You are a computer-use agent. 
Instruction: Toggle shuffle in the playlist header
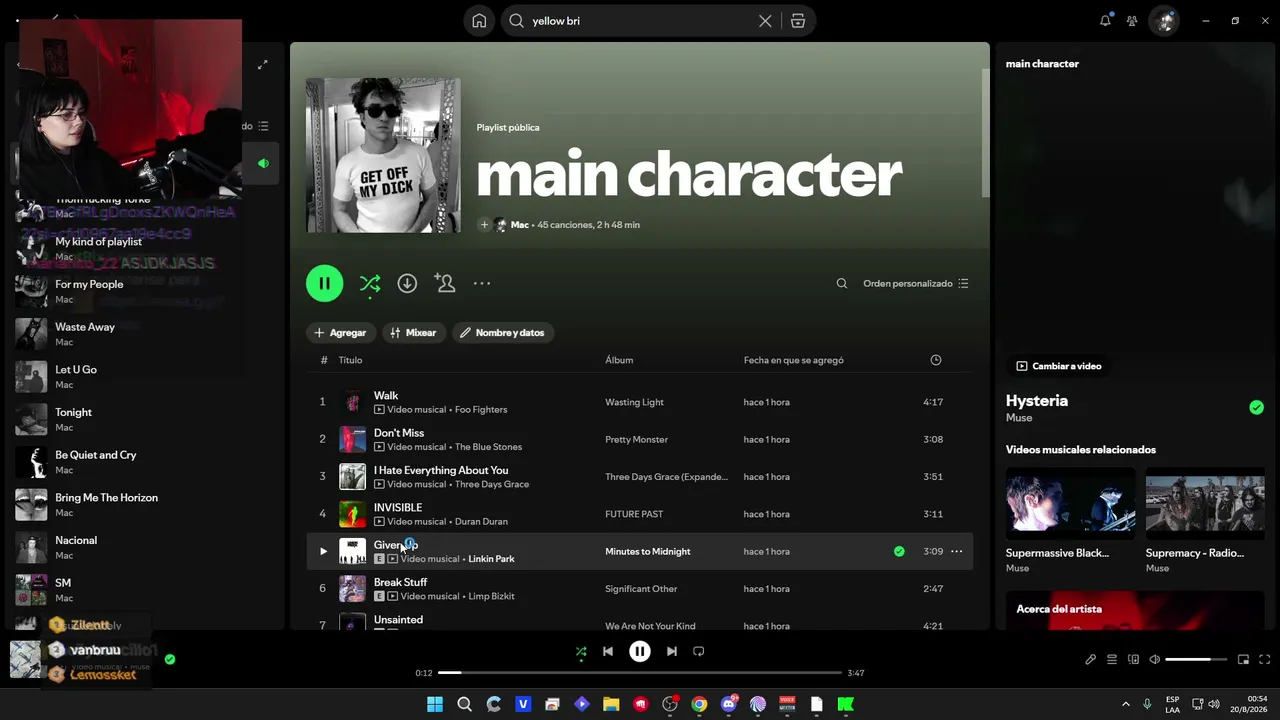coord(370,283)
